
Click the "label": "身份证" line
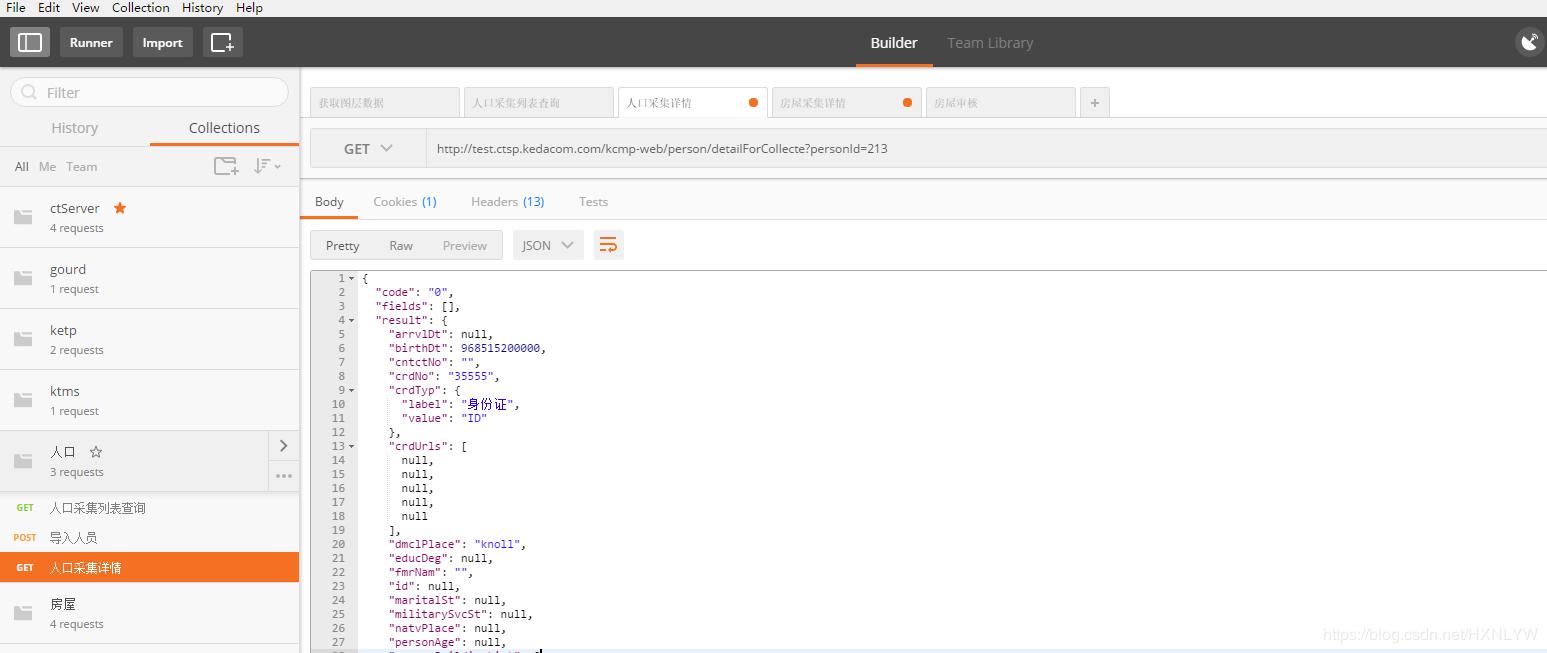point(460,404)
